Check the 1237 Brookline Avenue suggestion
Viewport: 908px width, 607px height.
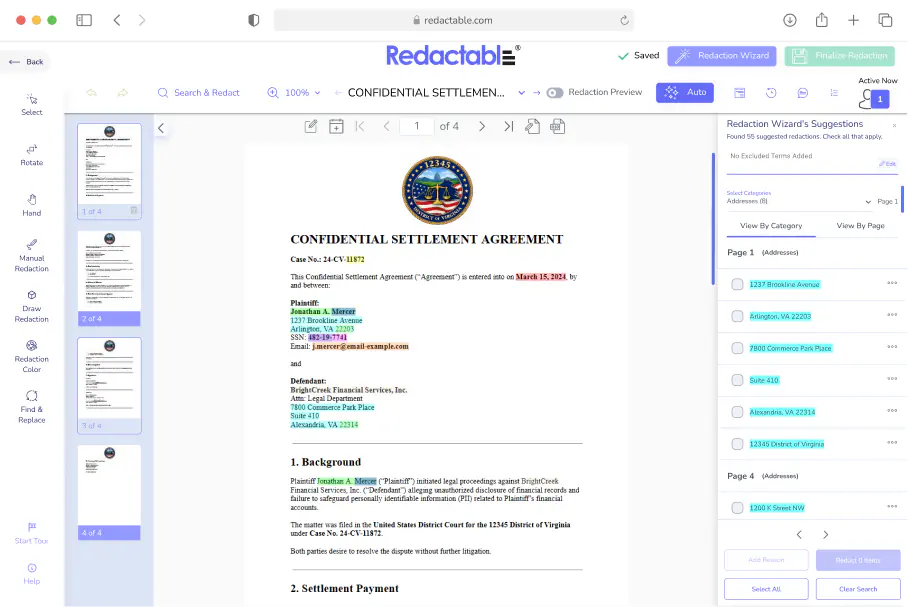[737, 284]
